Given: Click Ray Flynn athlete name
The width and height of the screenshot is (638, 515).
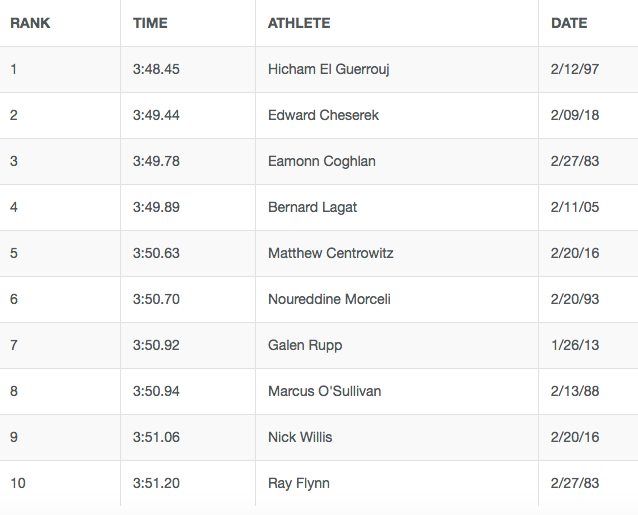Looking at the screenshot, I should coord(299,483).
